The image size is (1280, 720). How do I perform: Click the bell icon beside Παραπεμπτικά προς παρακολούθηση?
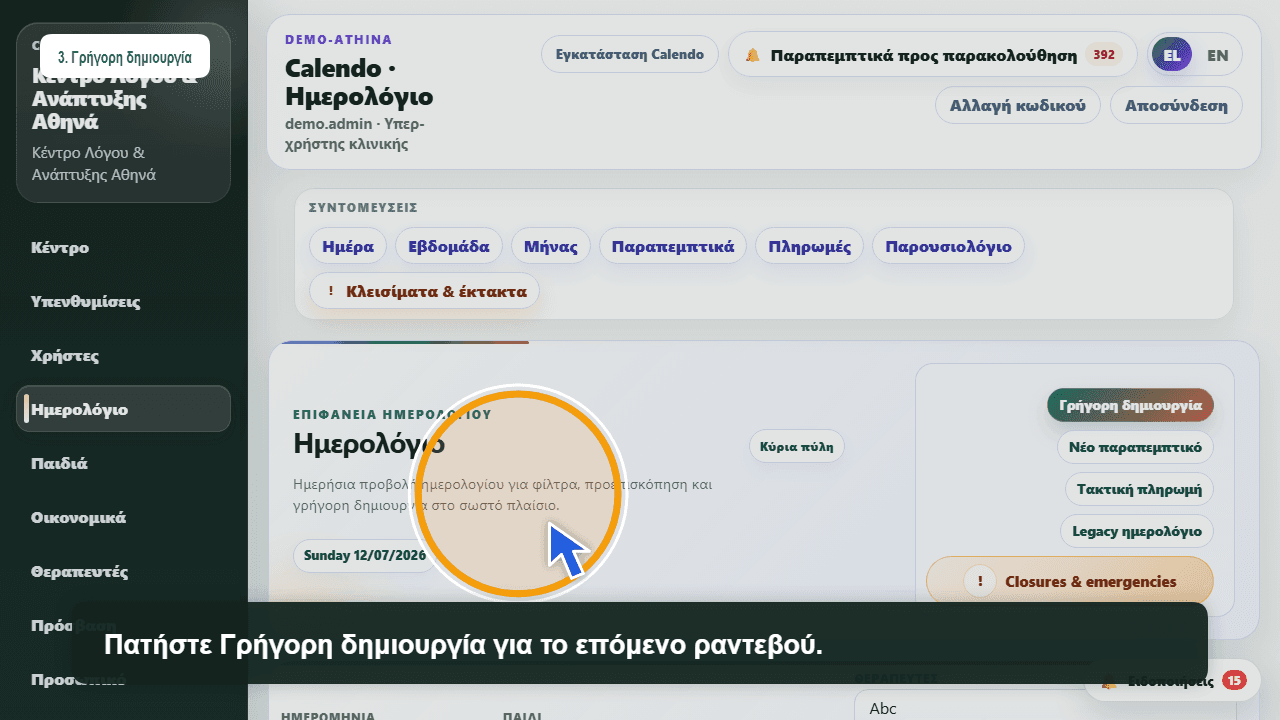tap(752, 55)
